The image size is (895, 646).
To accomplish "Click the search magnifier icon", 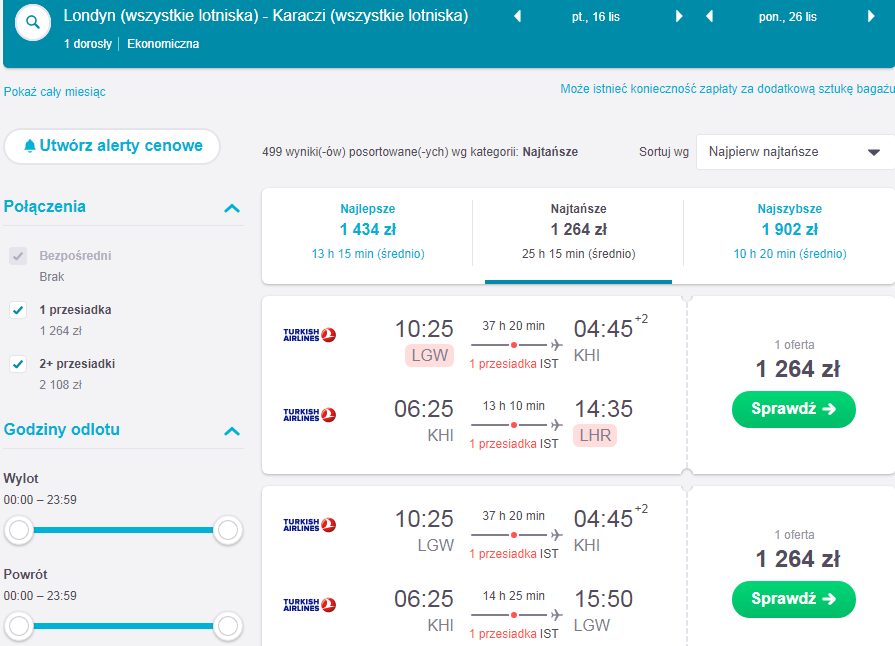I will point(33,23).
